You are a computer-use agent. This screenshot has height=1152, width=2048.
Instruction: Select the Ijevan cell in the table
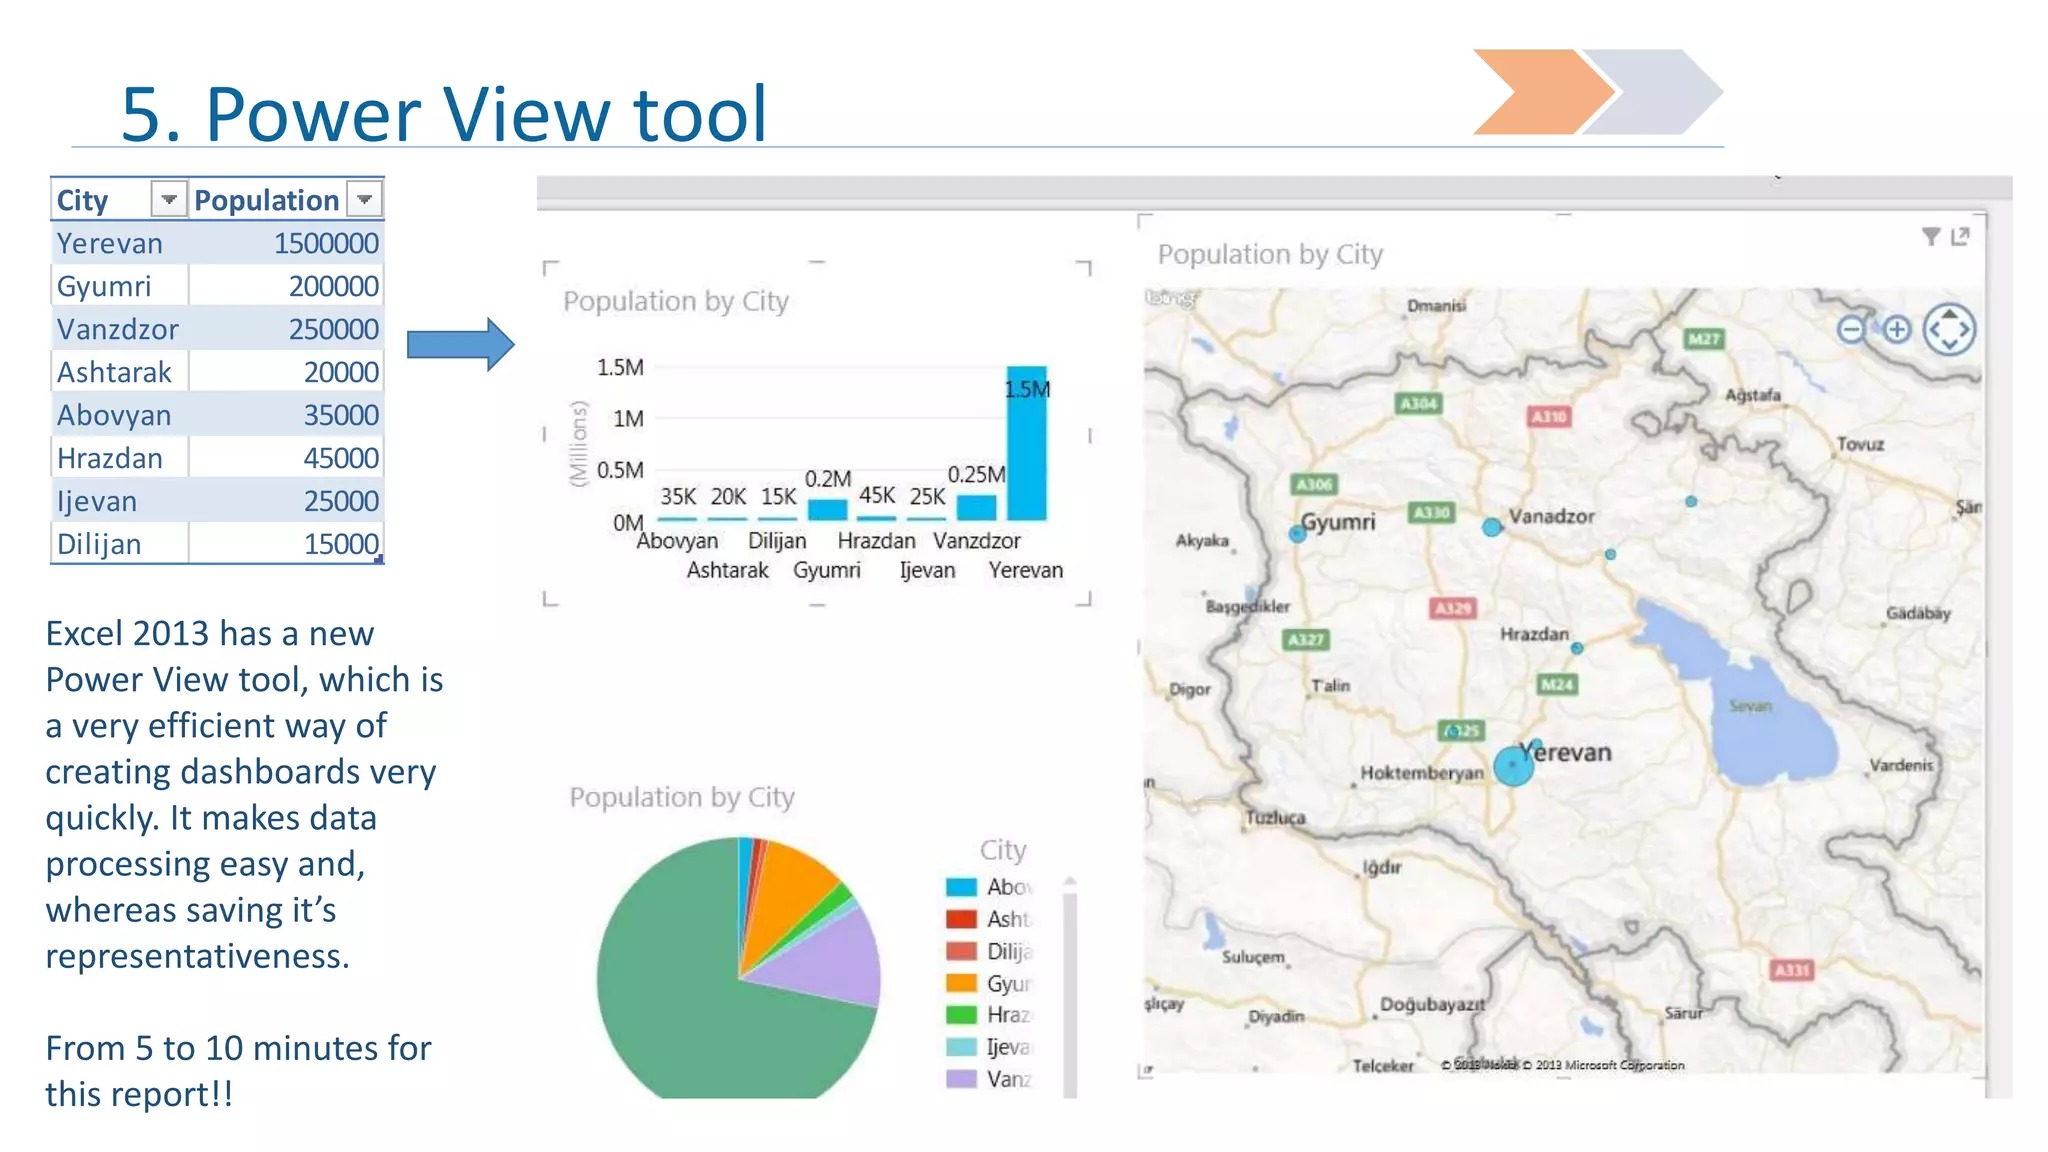point(119,501)
